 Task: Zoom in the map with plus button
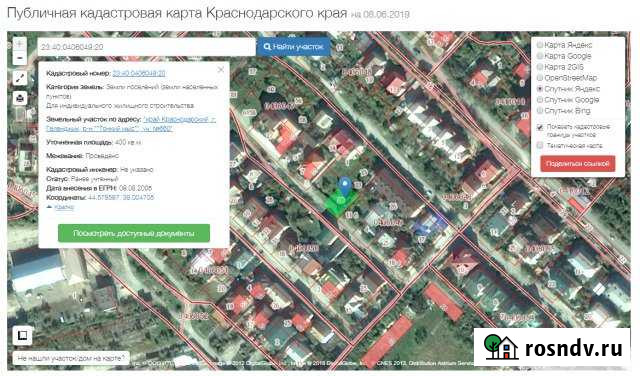(20, 44)
